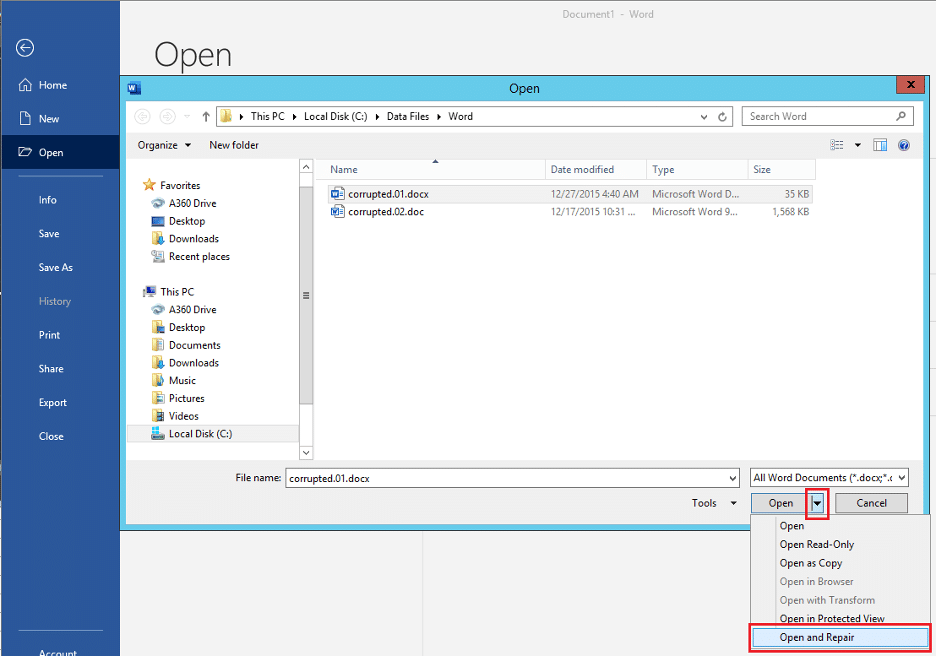Expand the Organize dropdown menu
936x656 pixels.
click(x=164, y=145)
